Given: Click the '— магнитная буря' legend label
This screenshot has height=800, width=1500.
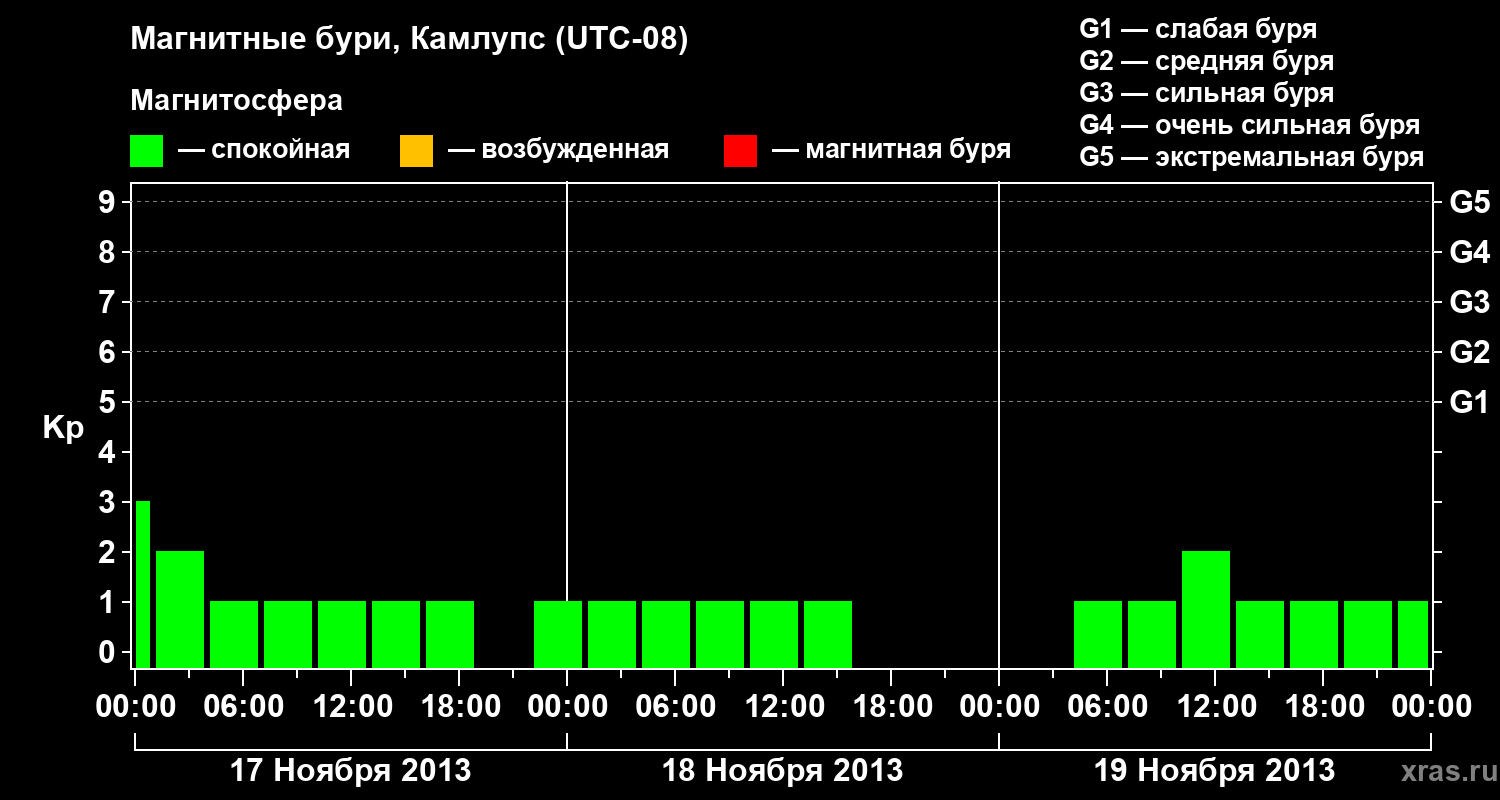Looking at the screenshot, I should pyautogui.click(x=891, y=150).
